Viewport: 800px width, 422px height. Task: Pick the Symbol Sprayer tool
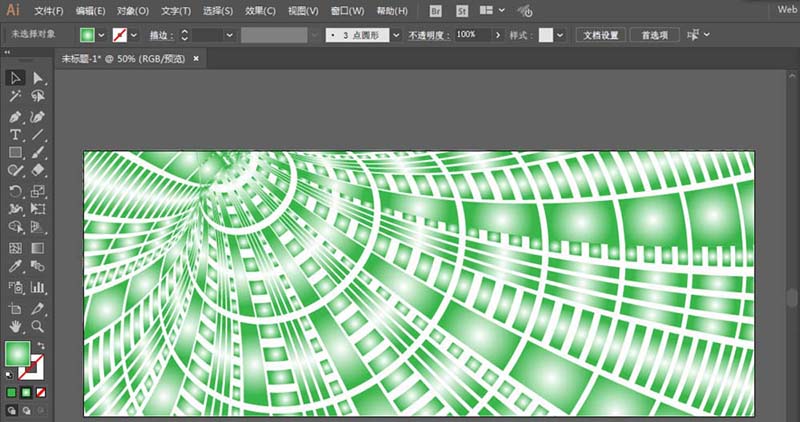click(x=15, y=287)
